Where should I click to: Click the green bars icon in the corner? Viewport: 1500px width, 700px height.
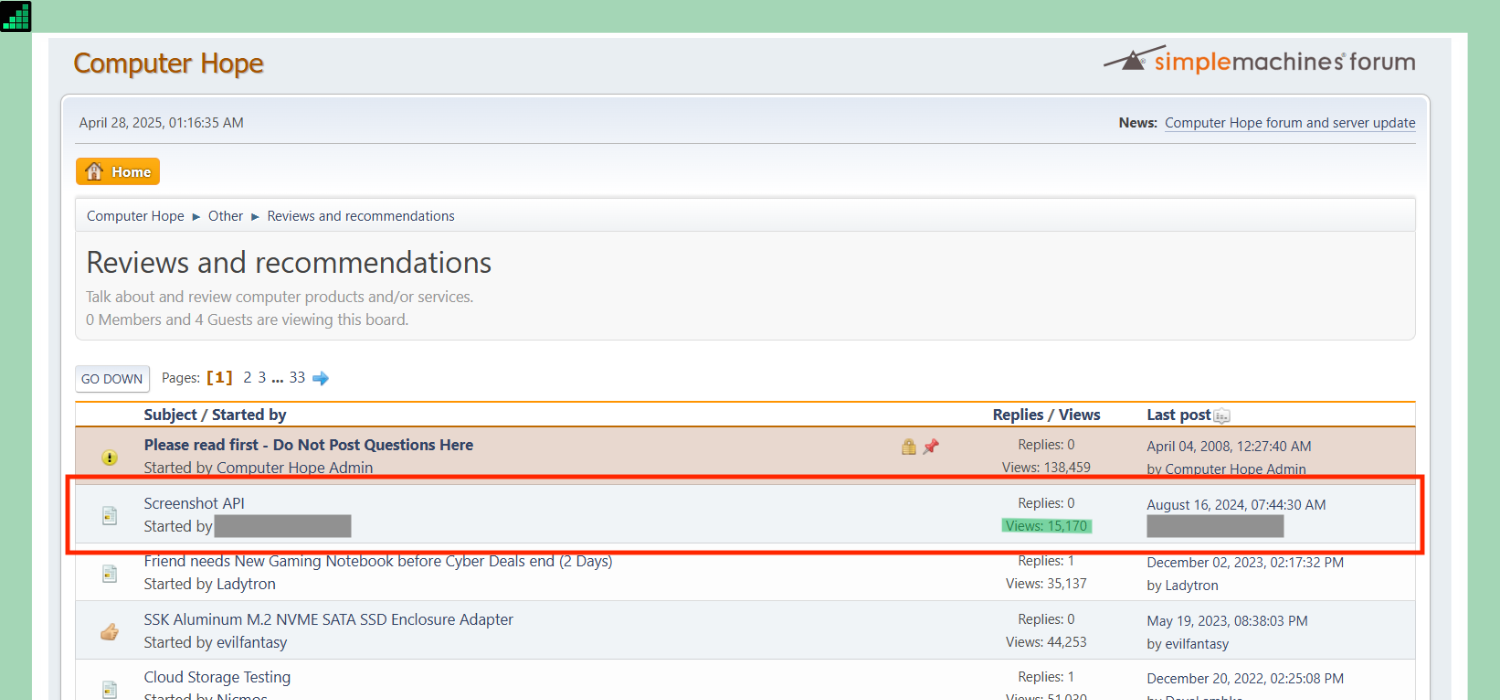coord(16,16)
